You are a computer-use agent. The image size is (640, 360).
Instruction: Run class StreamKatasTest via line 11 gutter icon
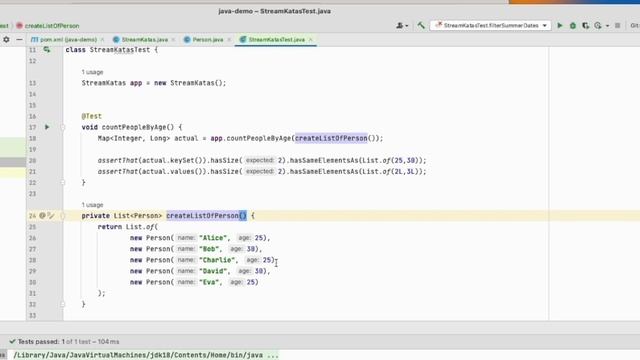pos(47,49)
